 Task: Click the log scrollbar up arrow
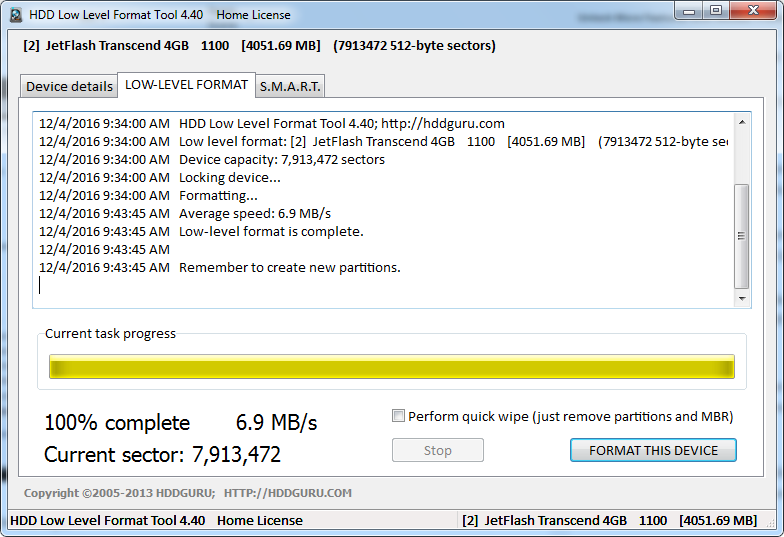[x=742, y=122]
